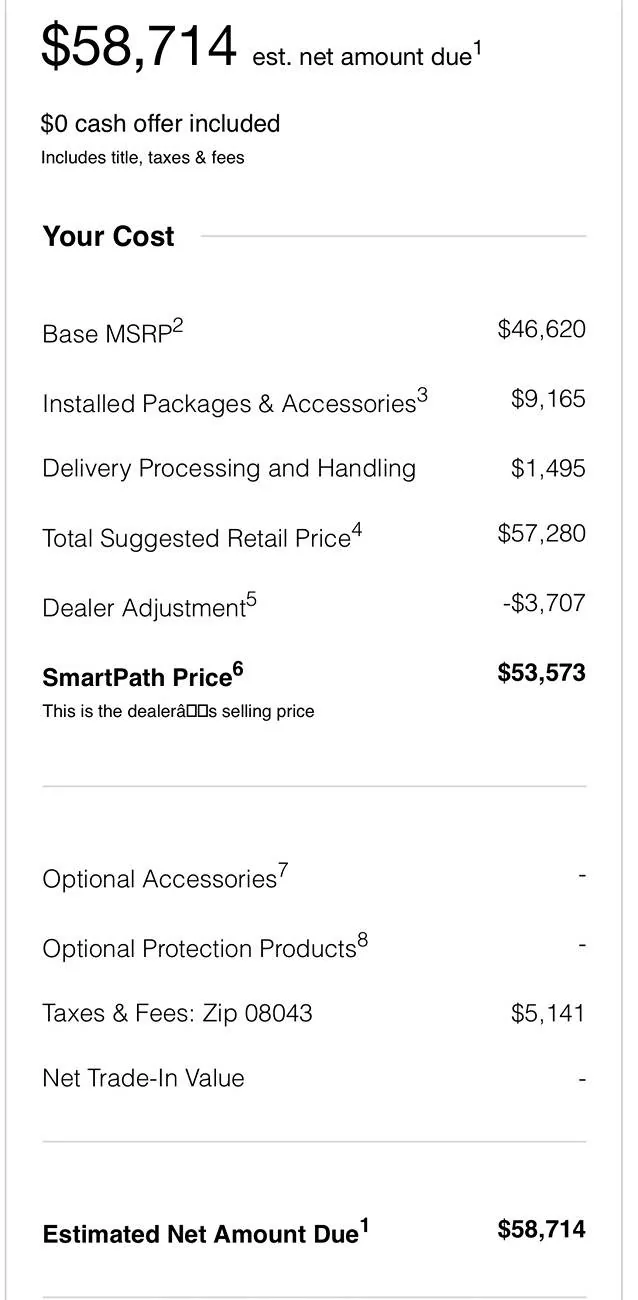
Task: Click footnote 6 next to SmartPath Price
Action: (238, 669)
